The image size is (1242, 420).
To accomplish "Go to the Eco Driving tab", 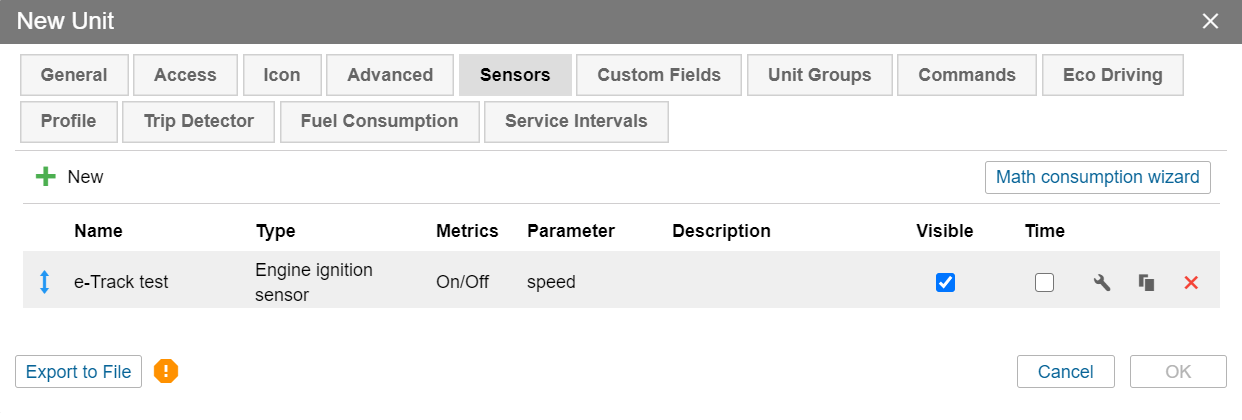I will [x=1112, y=75].
